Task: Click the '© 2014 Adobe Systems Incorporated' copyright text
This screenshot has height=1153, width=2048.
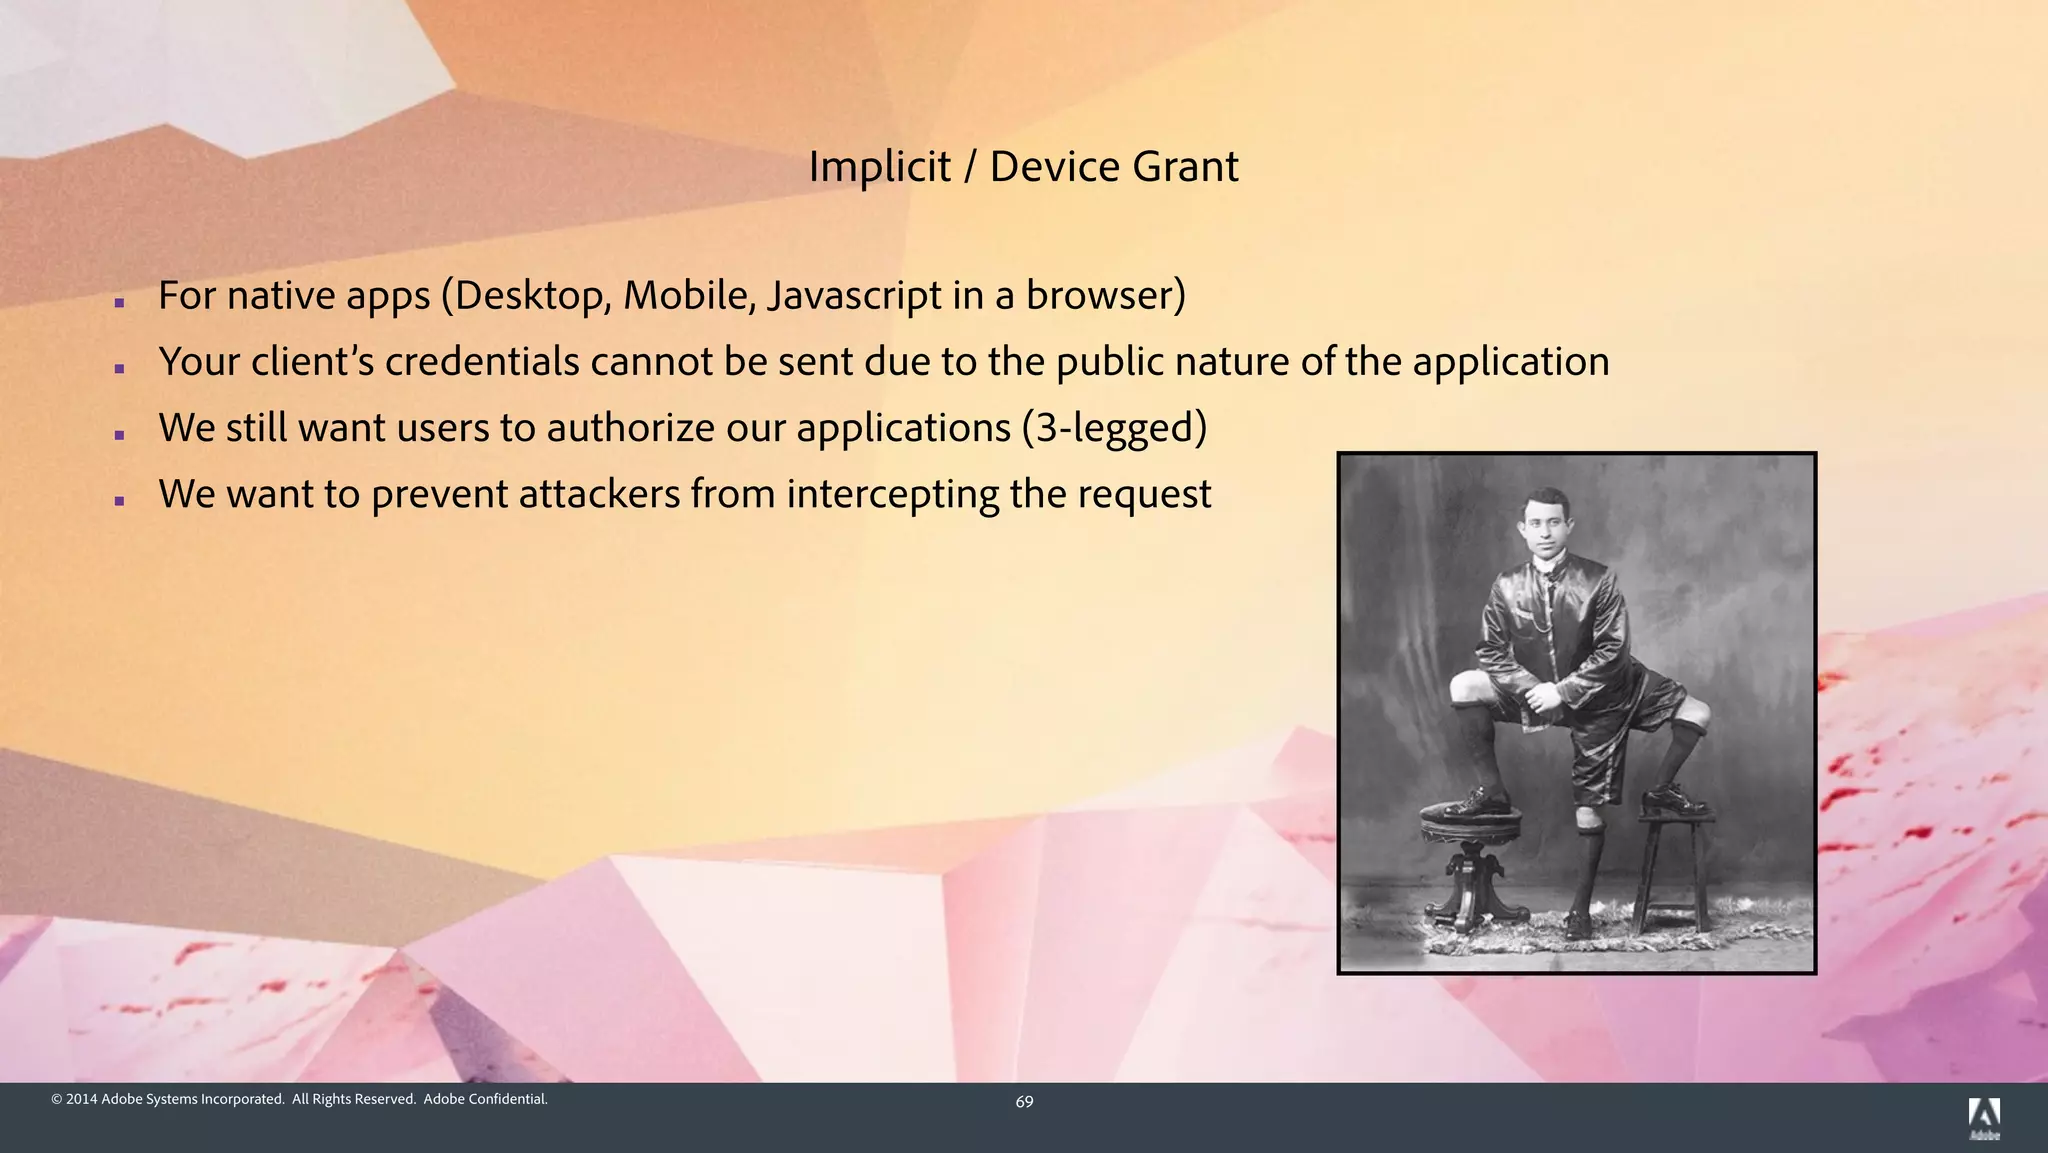Action: 168,1099
